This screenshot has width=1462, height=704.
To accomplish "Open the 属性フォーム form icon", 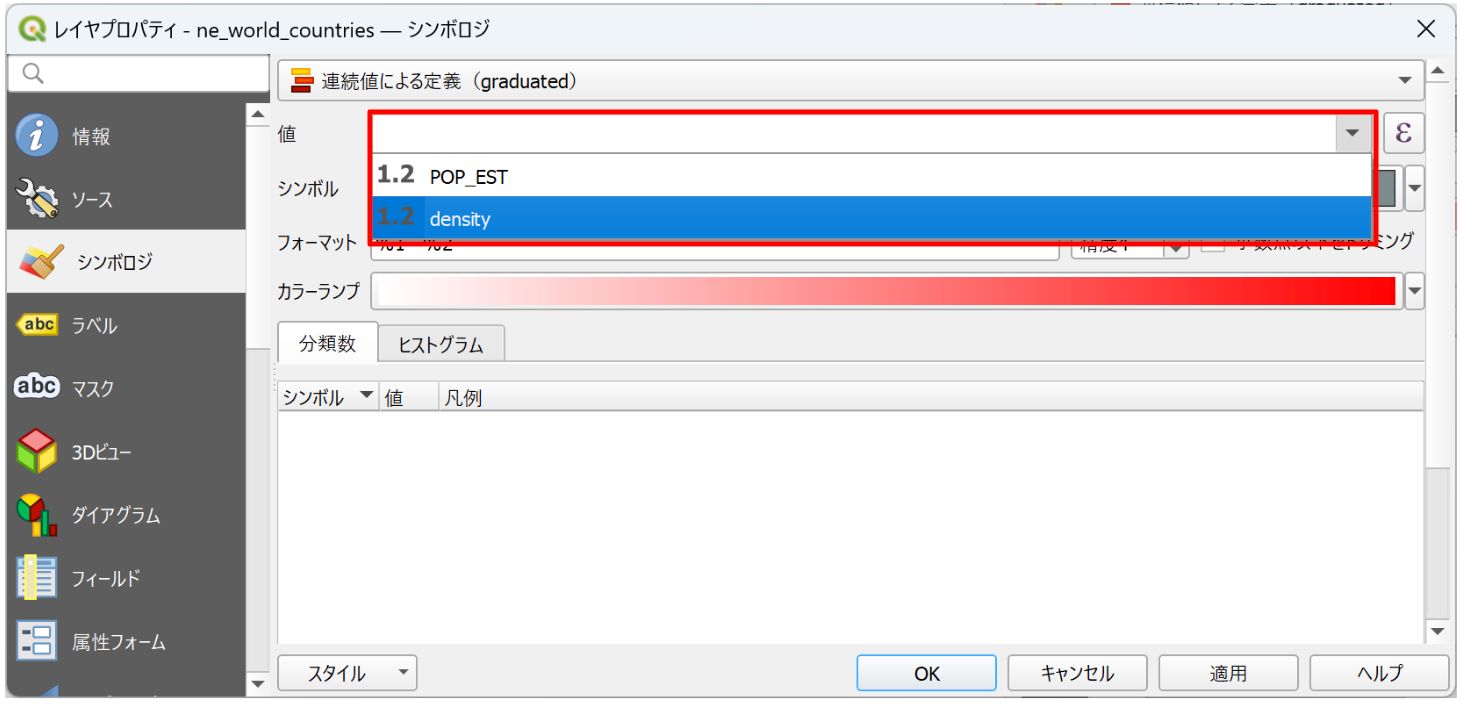I will [37, 641].
